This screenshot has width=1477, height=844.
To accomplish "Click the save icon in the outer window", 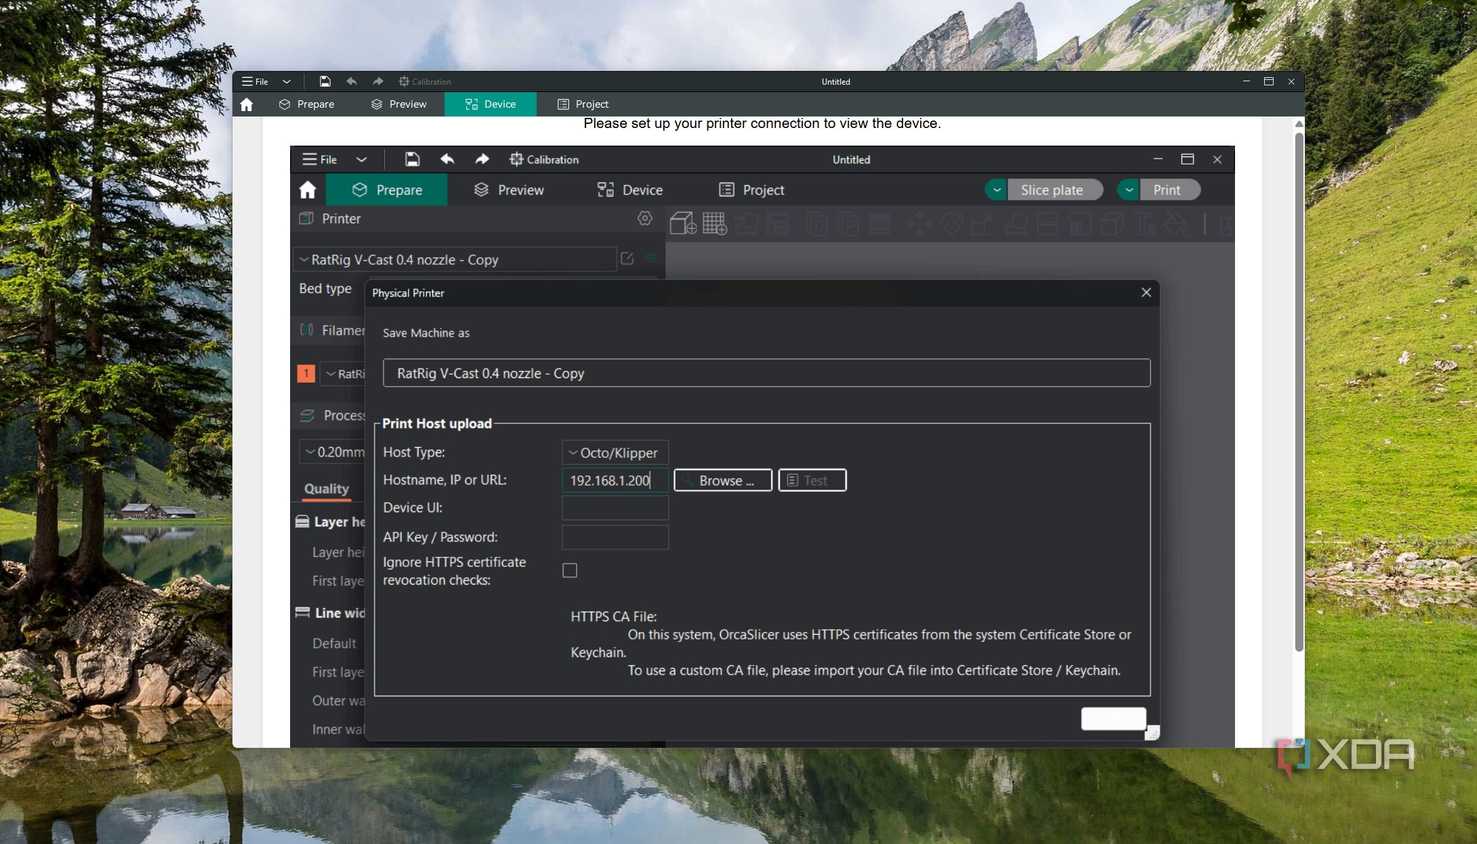I will (x=325, y=81).
